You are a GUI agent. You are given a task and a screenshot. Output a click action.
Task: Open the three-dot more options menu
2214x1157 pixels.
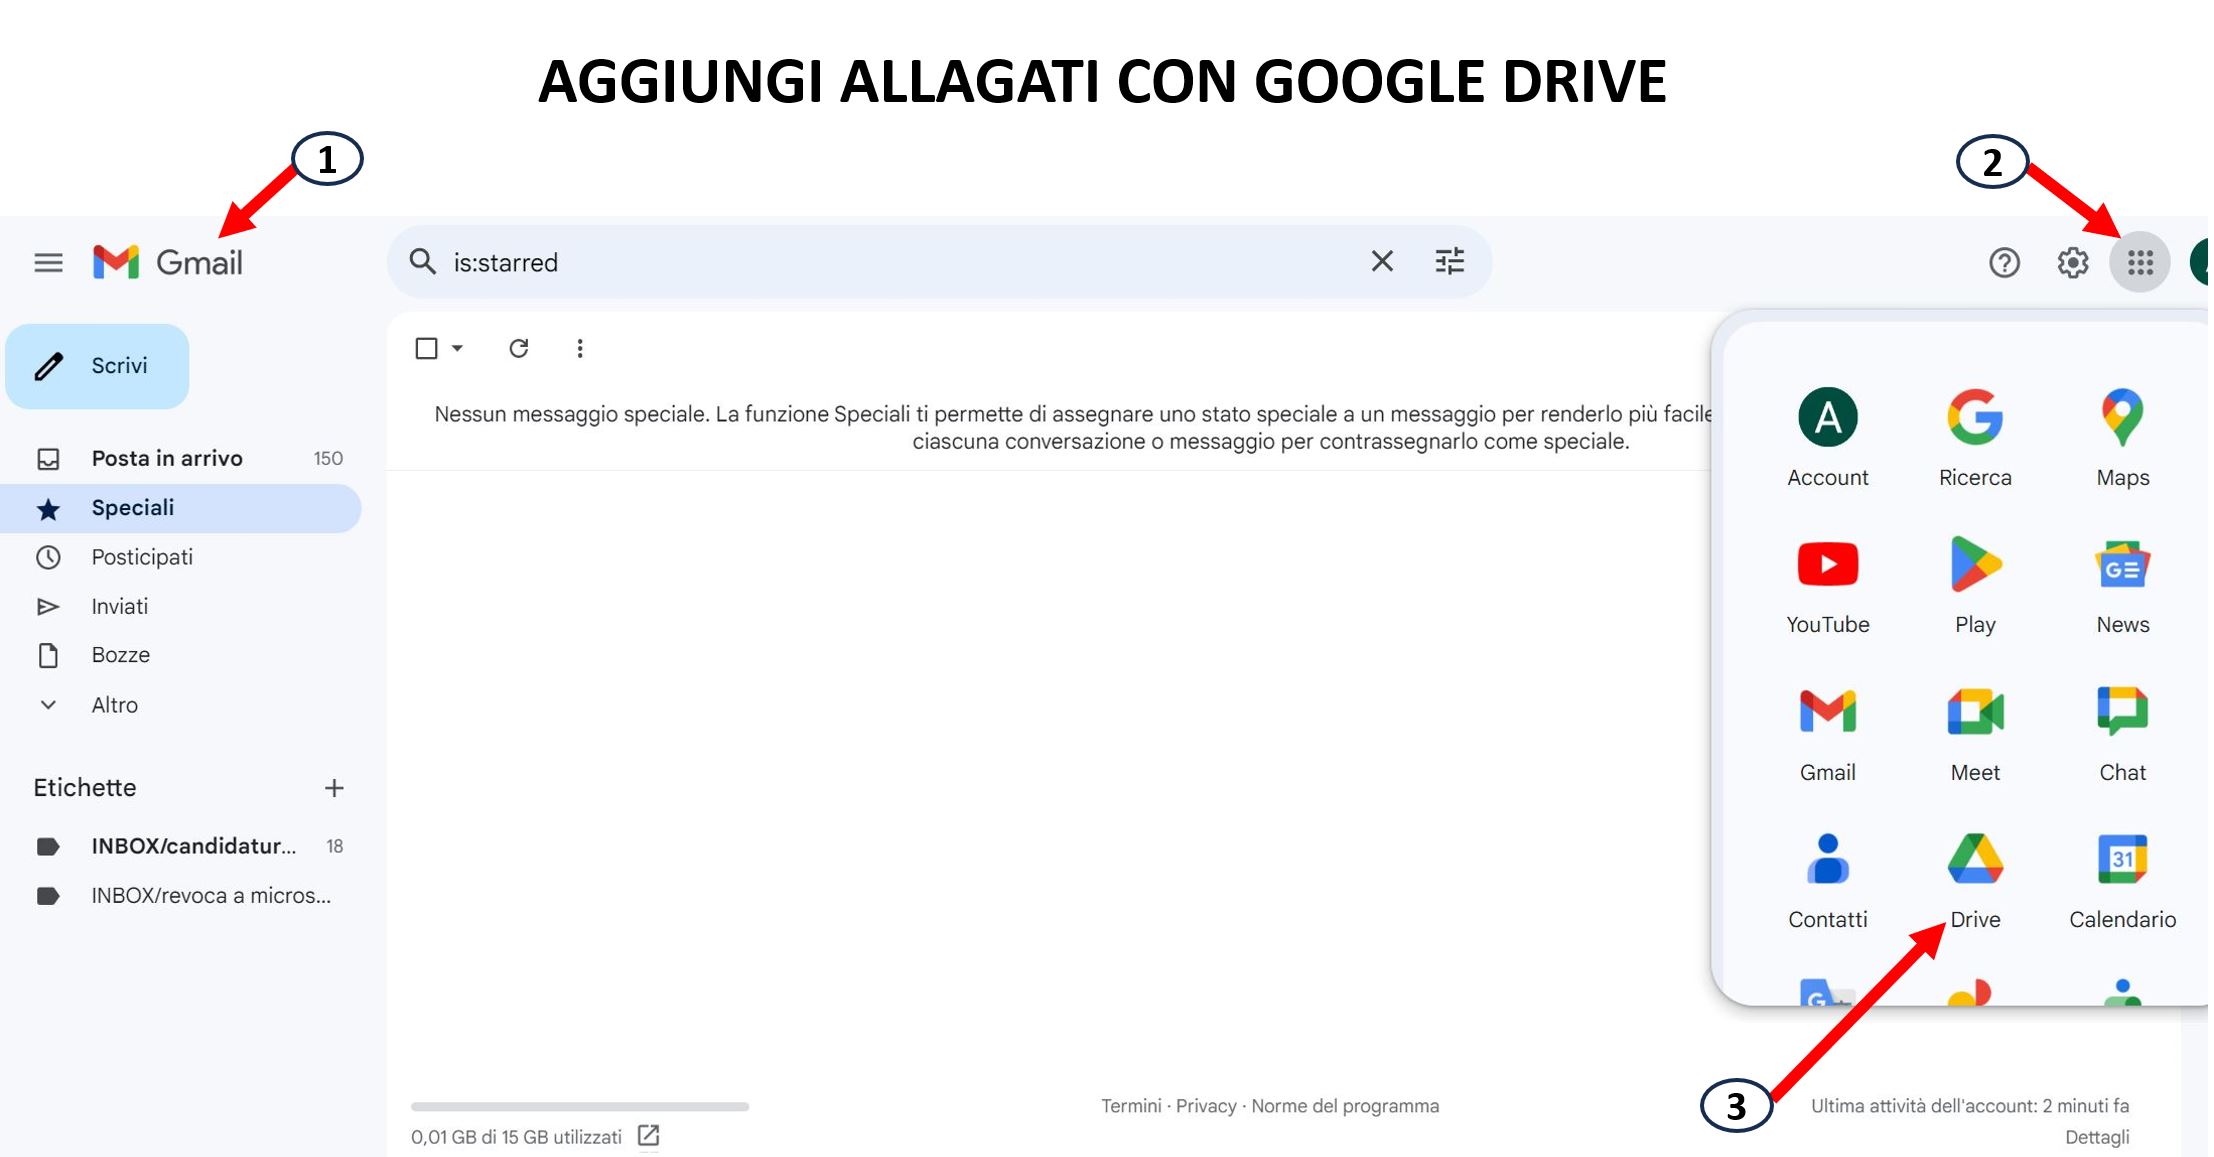pos(580,348)
